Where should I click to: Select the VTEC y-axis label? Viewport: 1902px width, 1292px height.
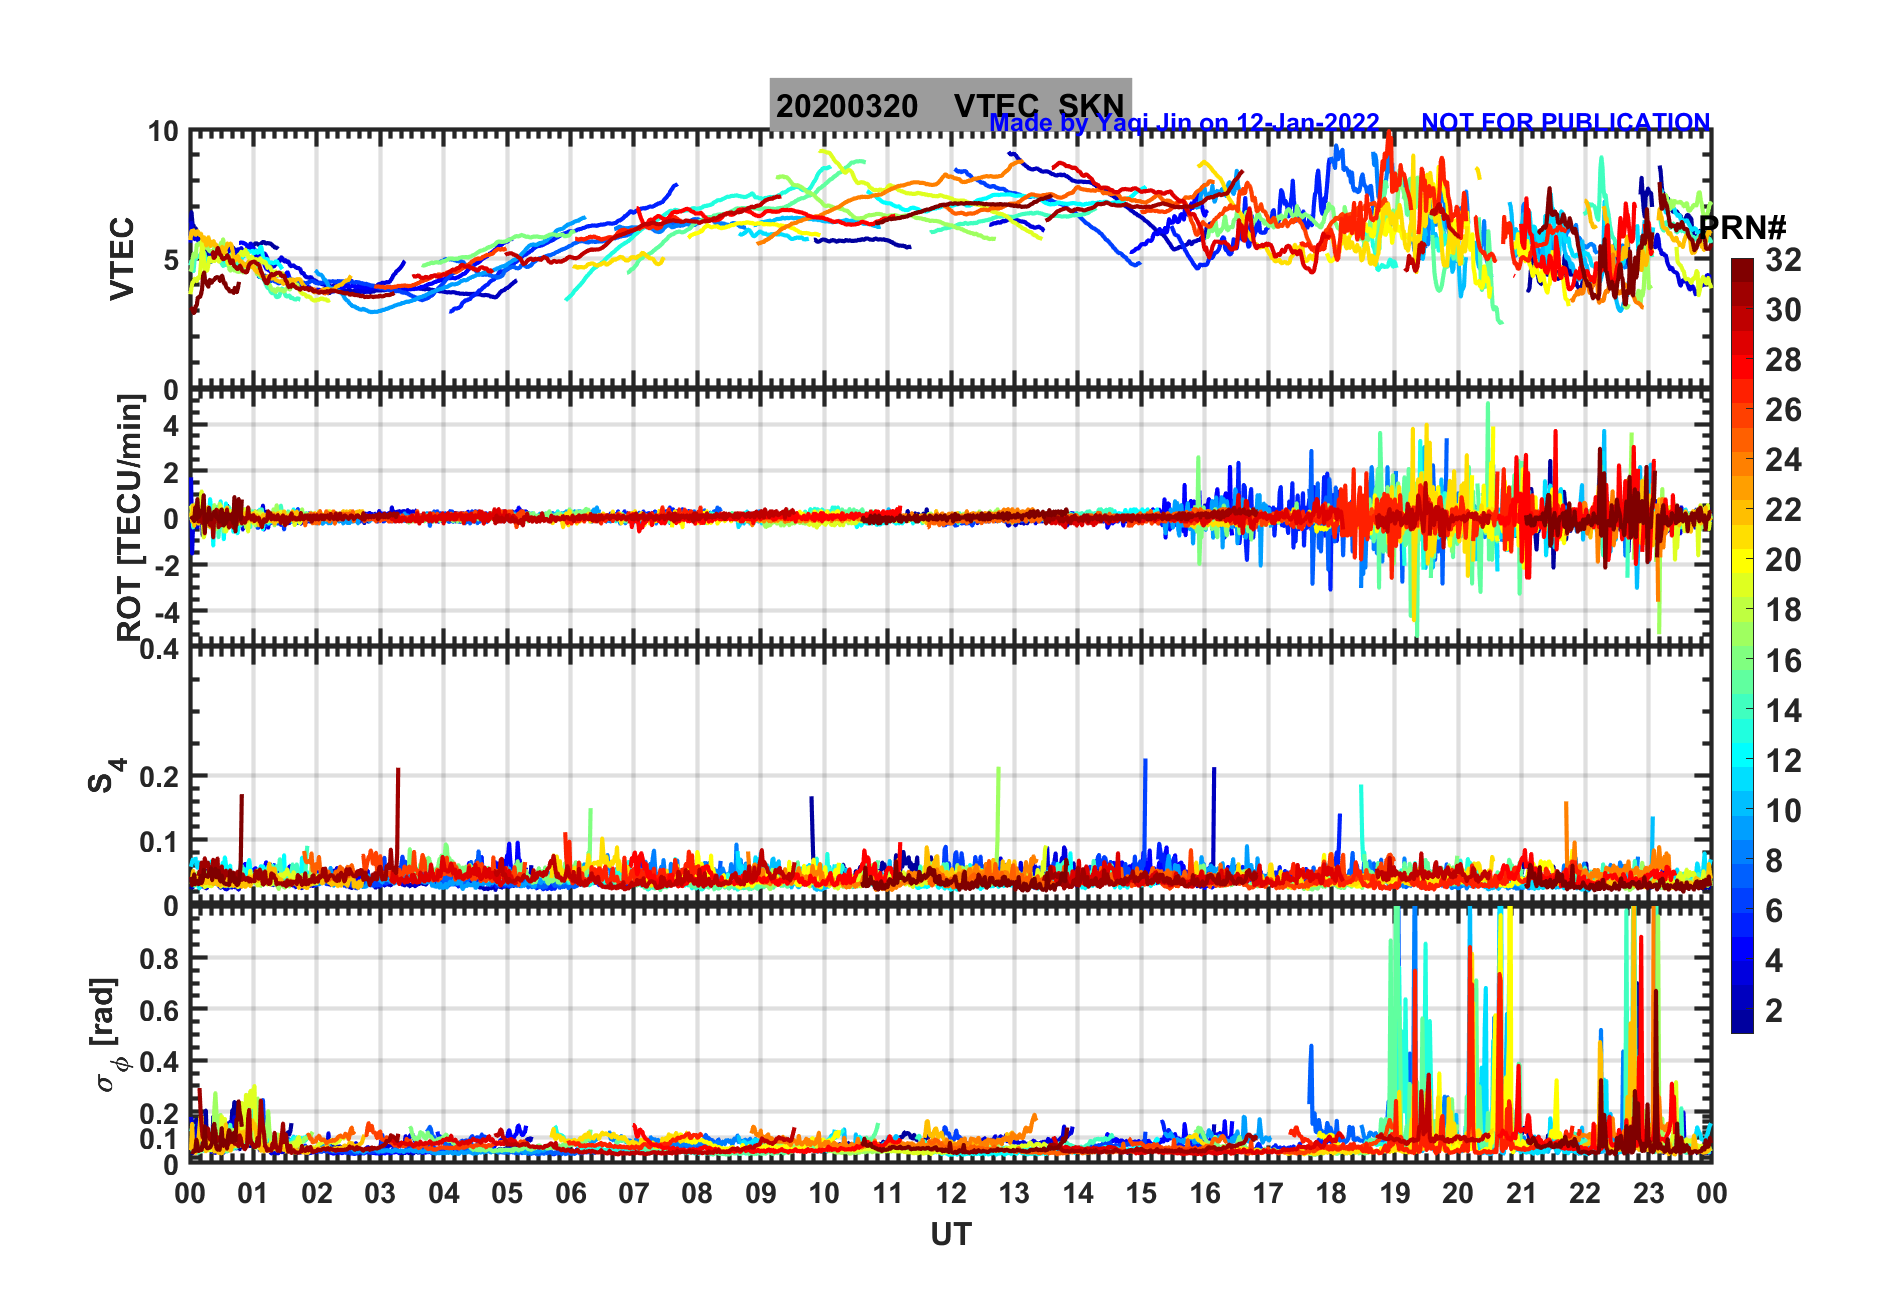pyautogui.click(x=121, y=259)
